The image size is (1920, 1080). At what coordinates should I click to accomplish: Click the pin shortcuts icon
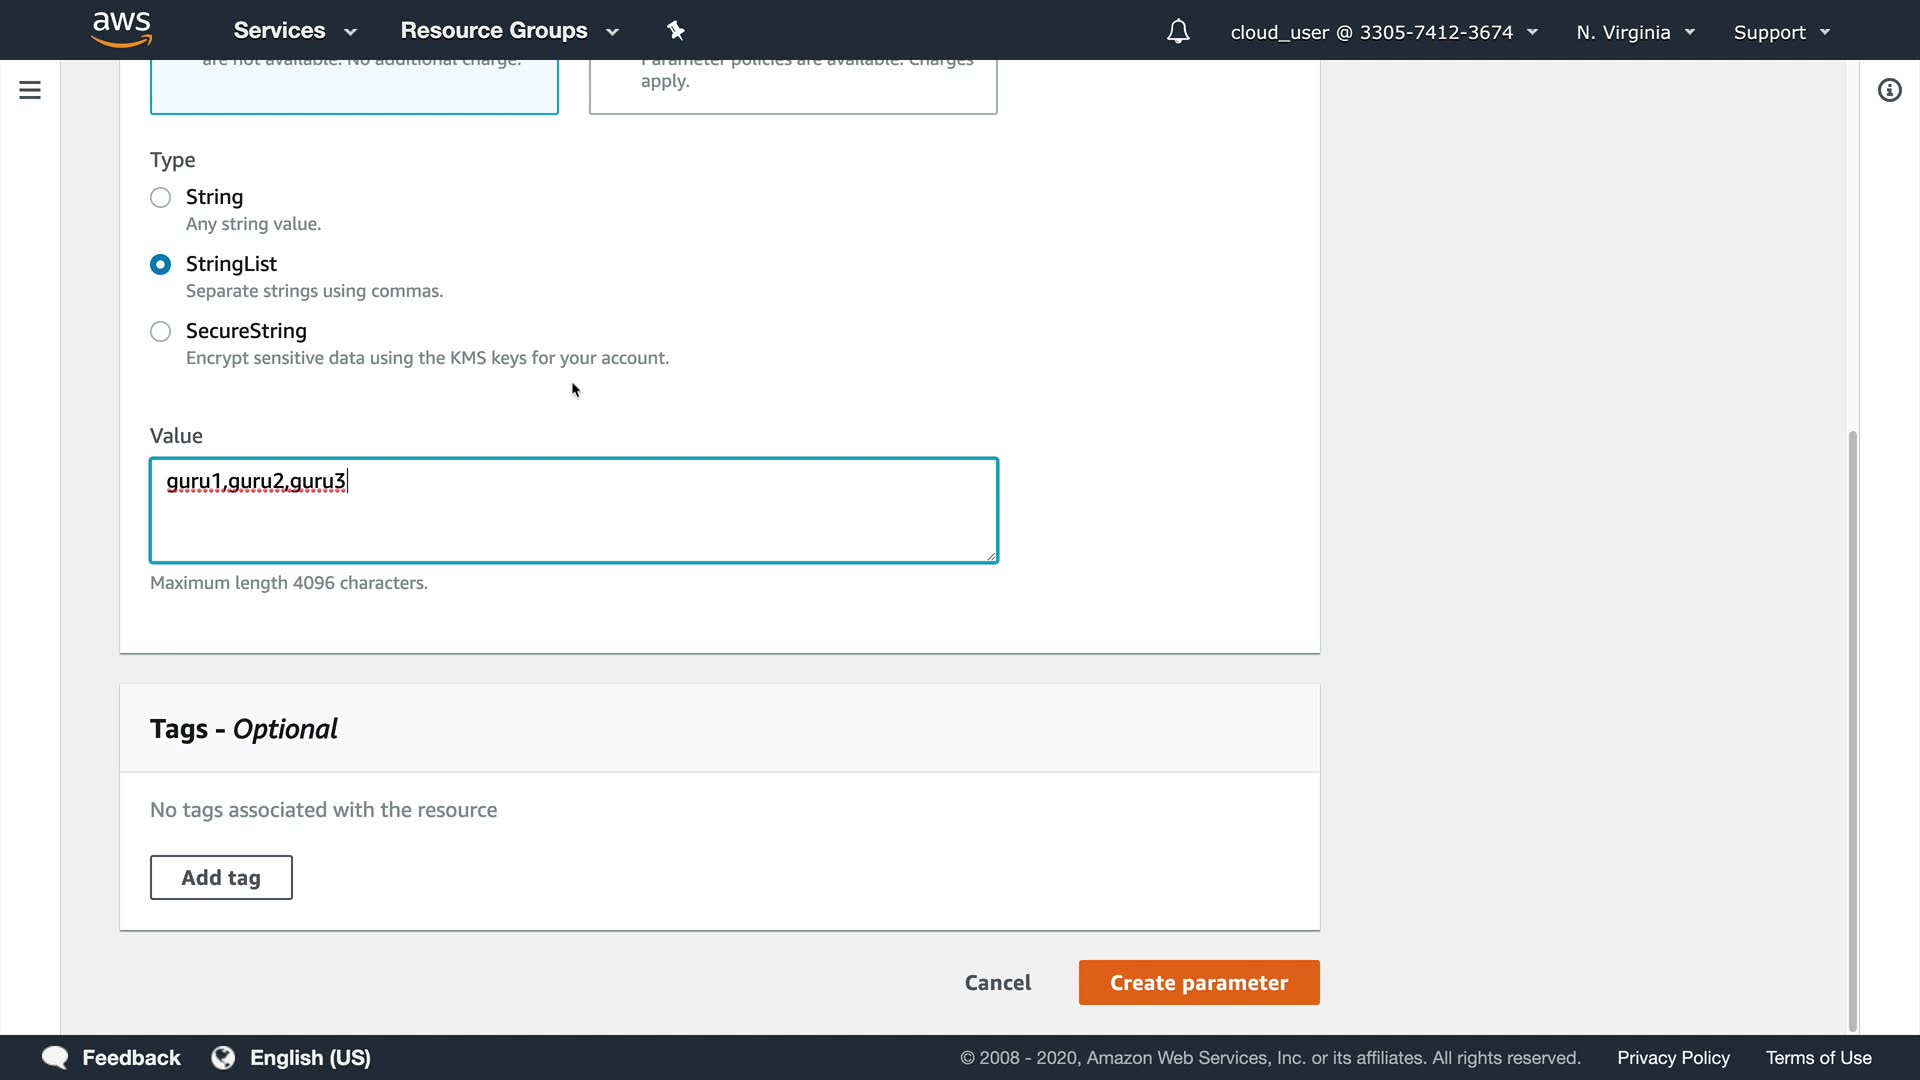point(676,31)
